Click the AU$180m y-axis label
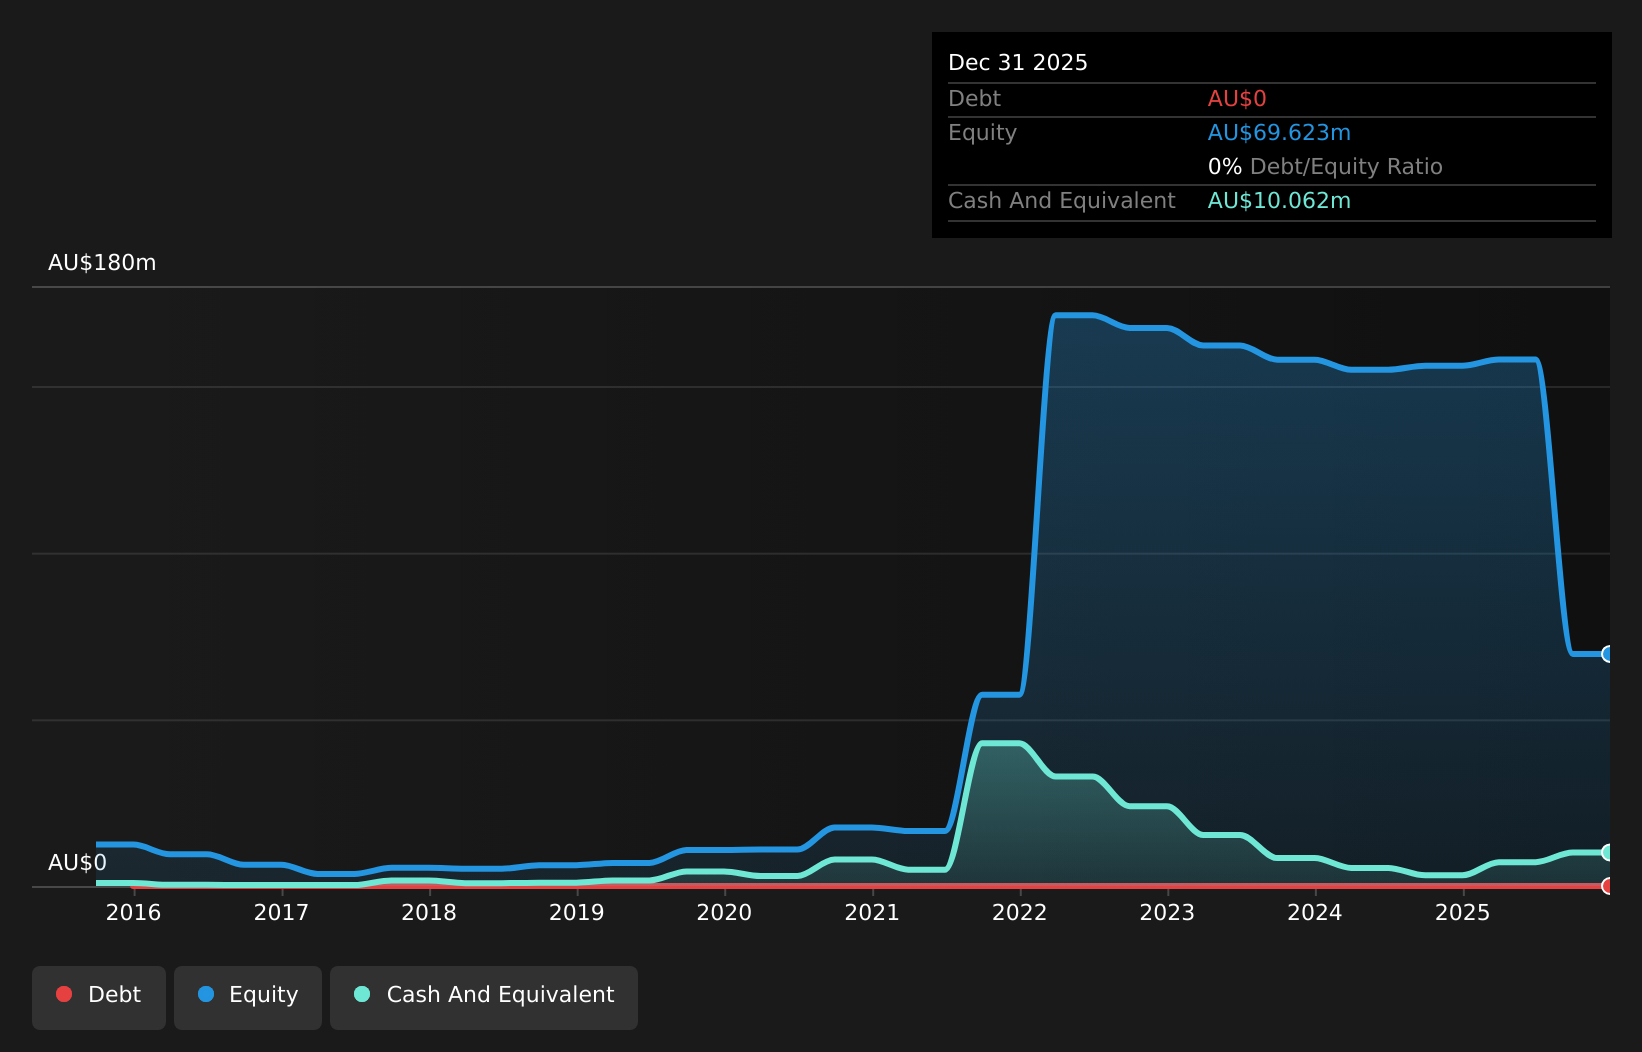The height and width of the screenshot is (1052, 1642). [x=102, y=263]
